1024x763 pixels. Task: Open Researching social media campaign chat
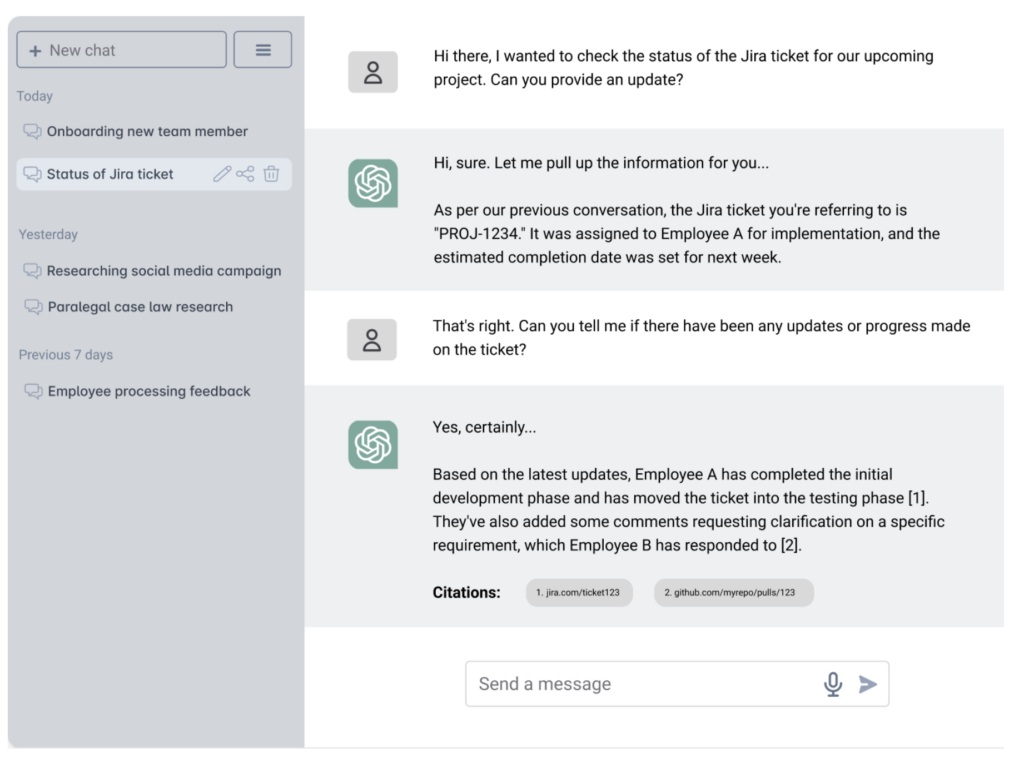coord(164,271)
